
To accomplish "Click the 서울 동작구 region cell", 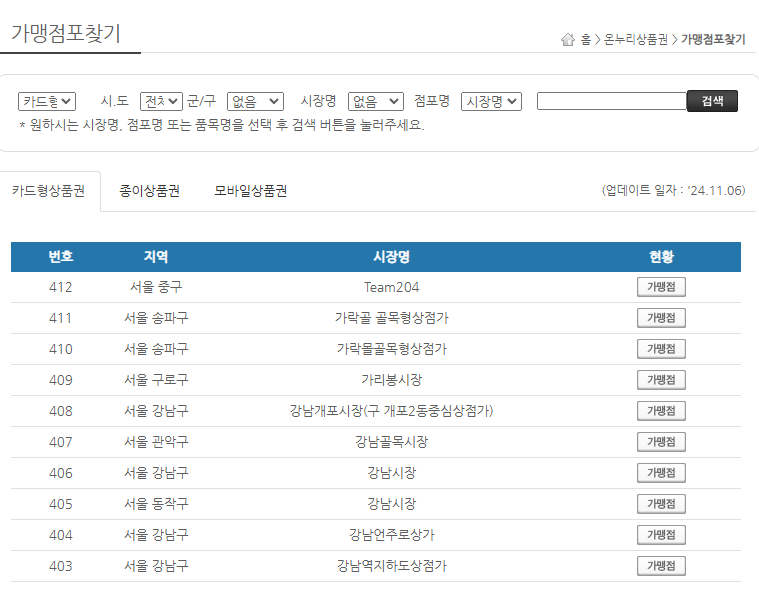I will (x=156, y=504).
